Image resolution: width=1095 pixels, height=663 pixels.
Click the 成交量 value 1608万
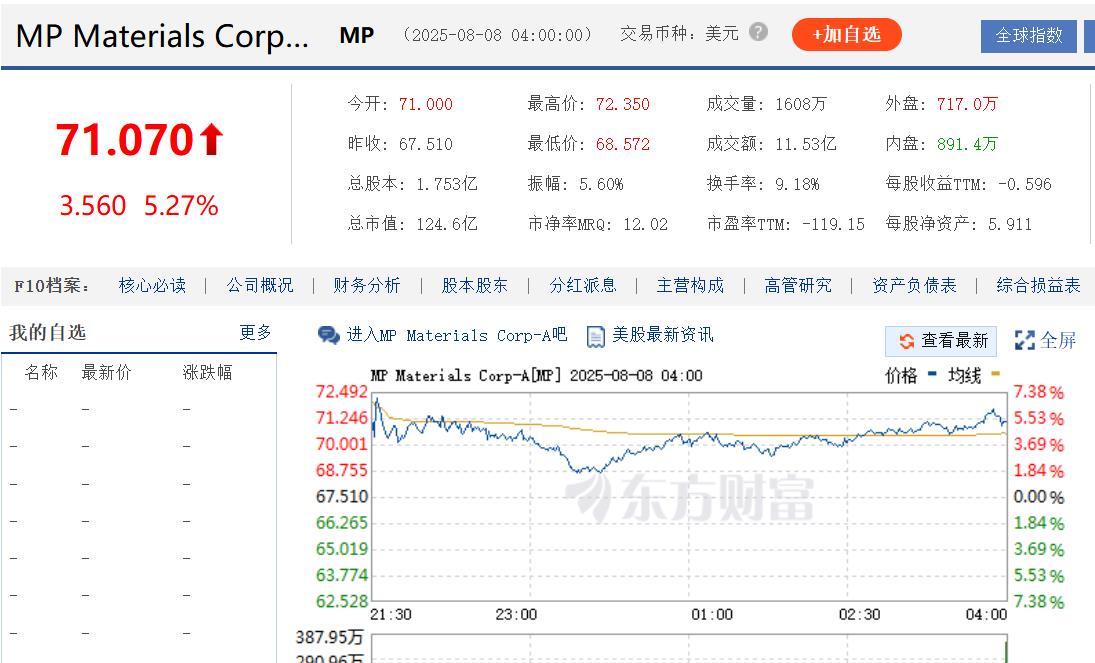click(x=800, y=104)
